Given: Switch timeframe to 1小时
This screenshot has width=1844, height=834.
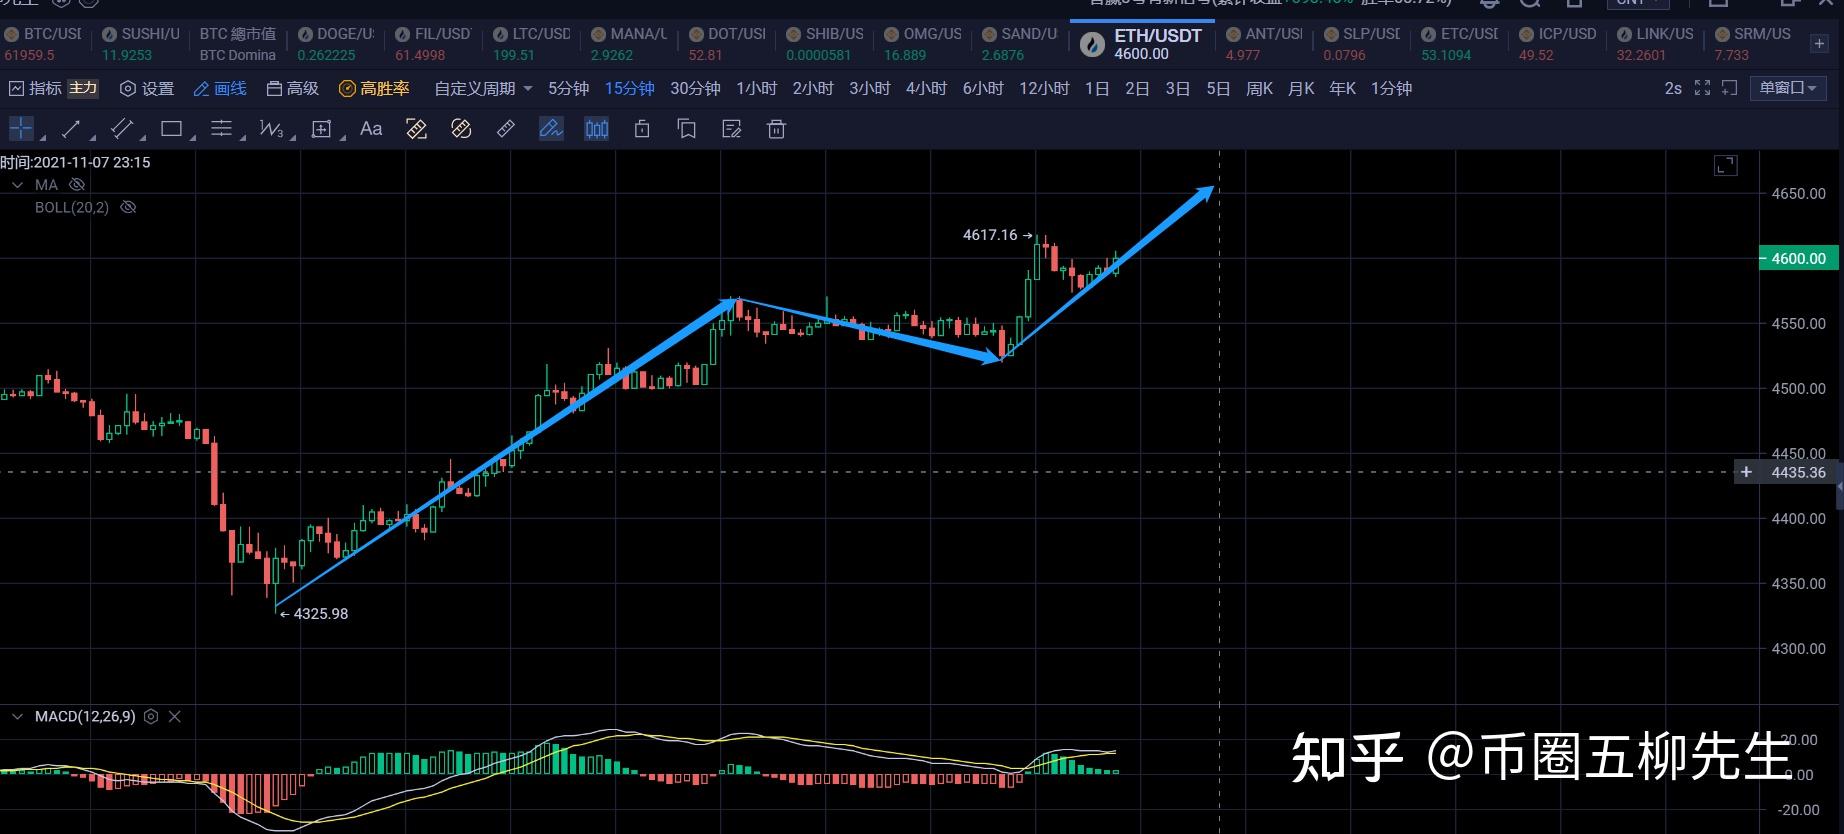Looking at the screenshot, I should [756, 88].
